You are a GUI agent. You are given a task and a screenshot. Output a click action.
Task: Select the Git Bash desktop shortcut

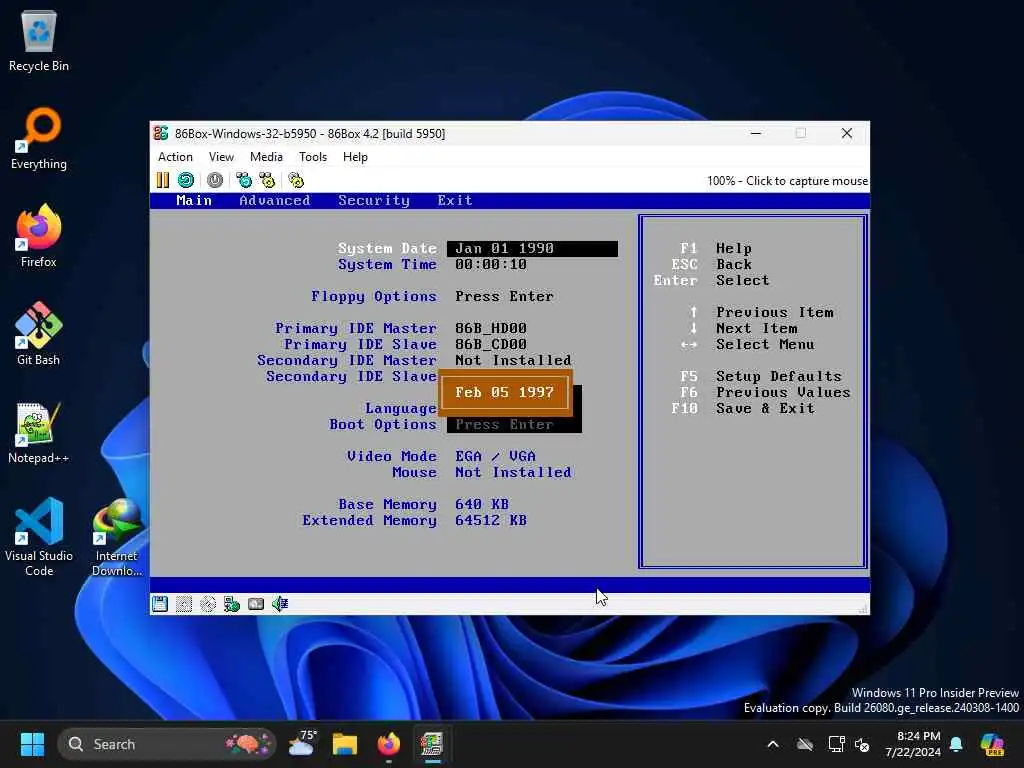(x=39, y=334)
